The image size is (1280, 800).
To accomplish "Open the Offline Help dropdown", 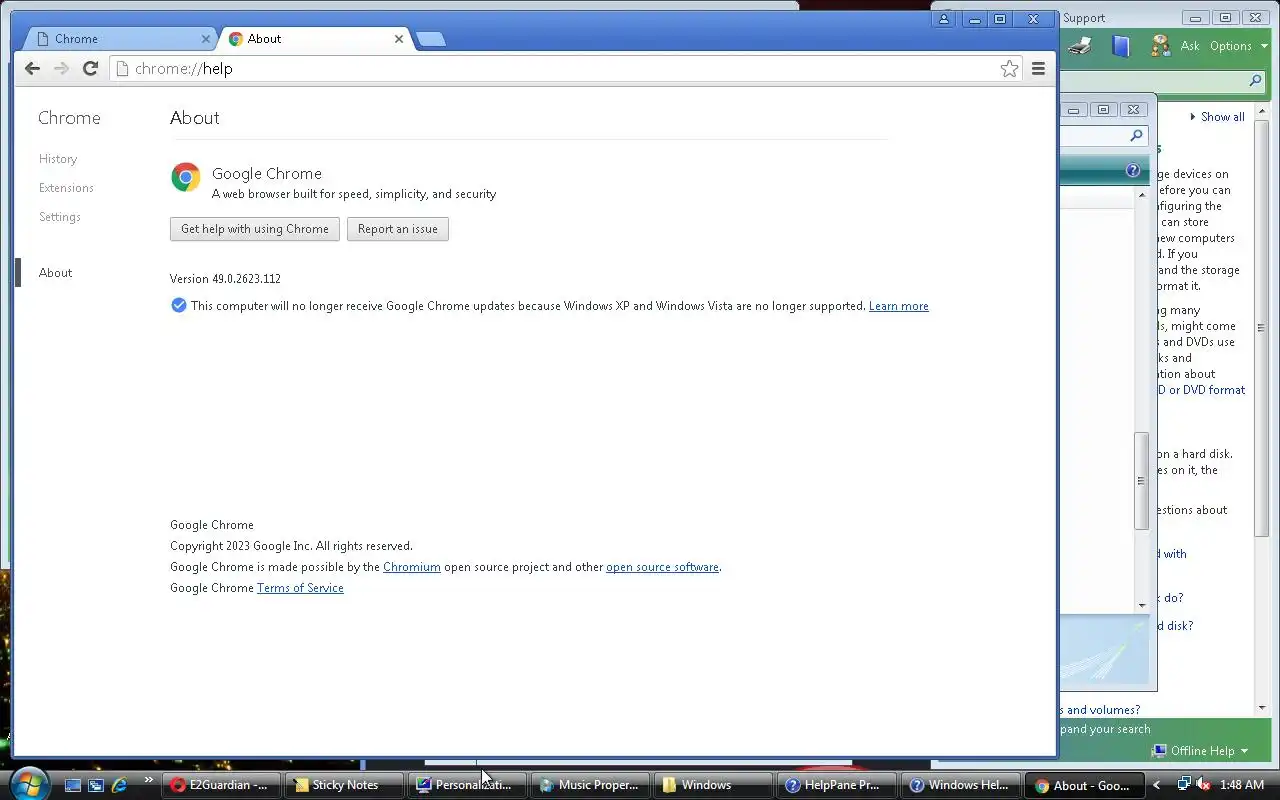I will [x=1200, y=751].
